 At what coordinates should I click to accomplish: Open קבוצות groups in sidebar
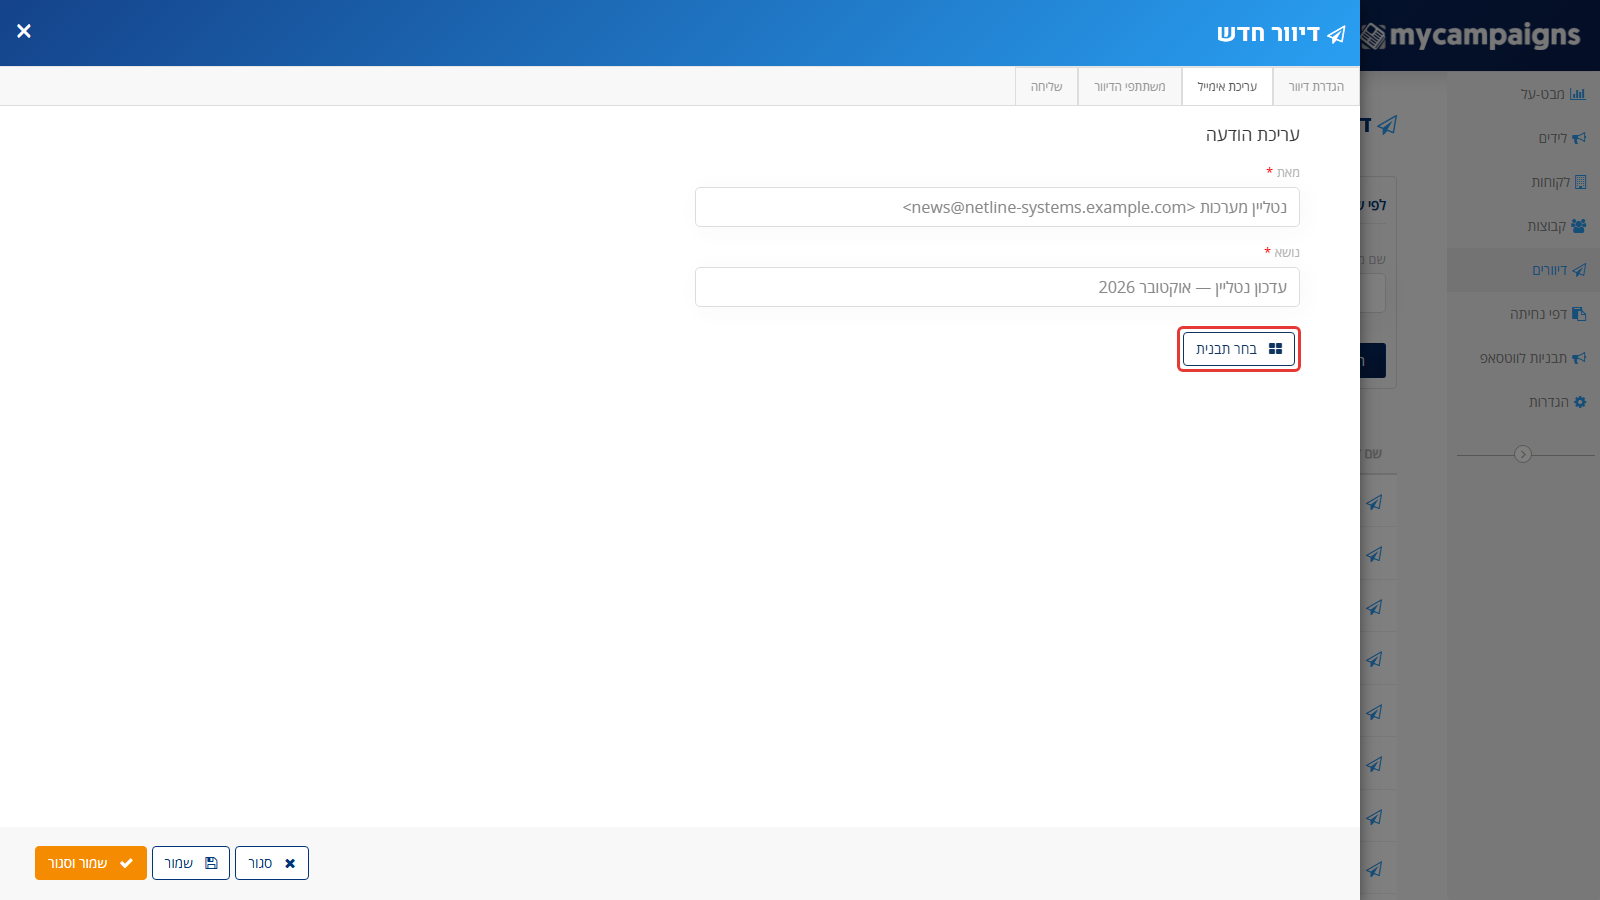click(1523, 226)
